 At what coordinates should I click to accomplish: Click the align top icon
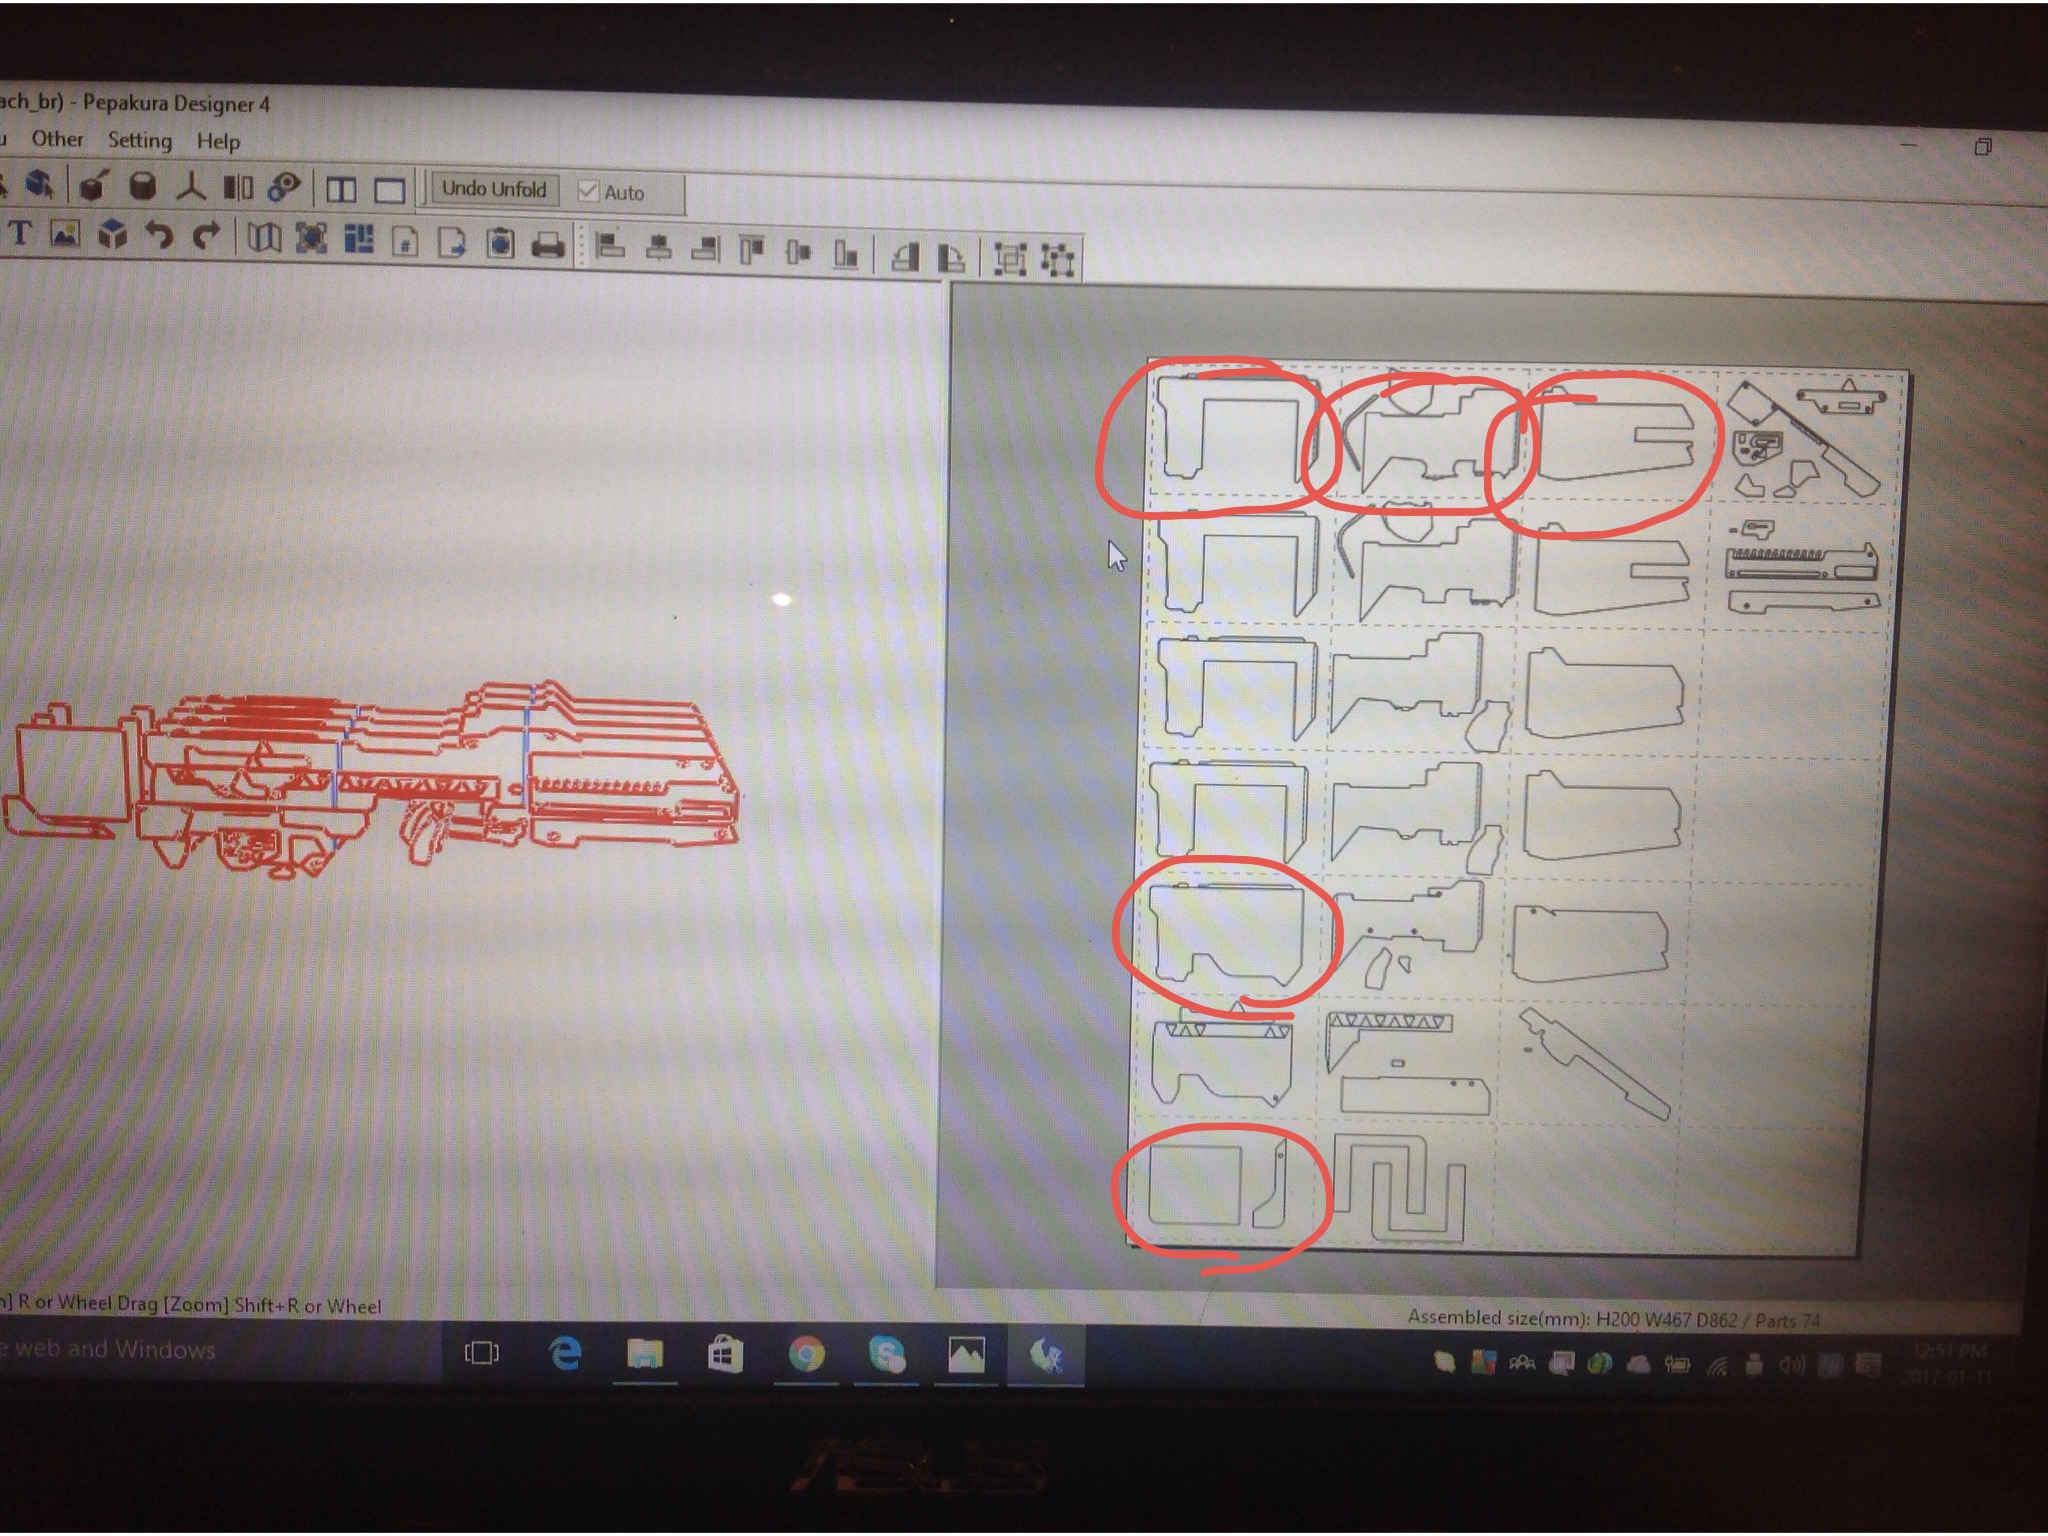pyautogui.click(x=752, y=251)
